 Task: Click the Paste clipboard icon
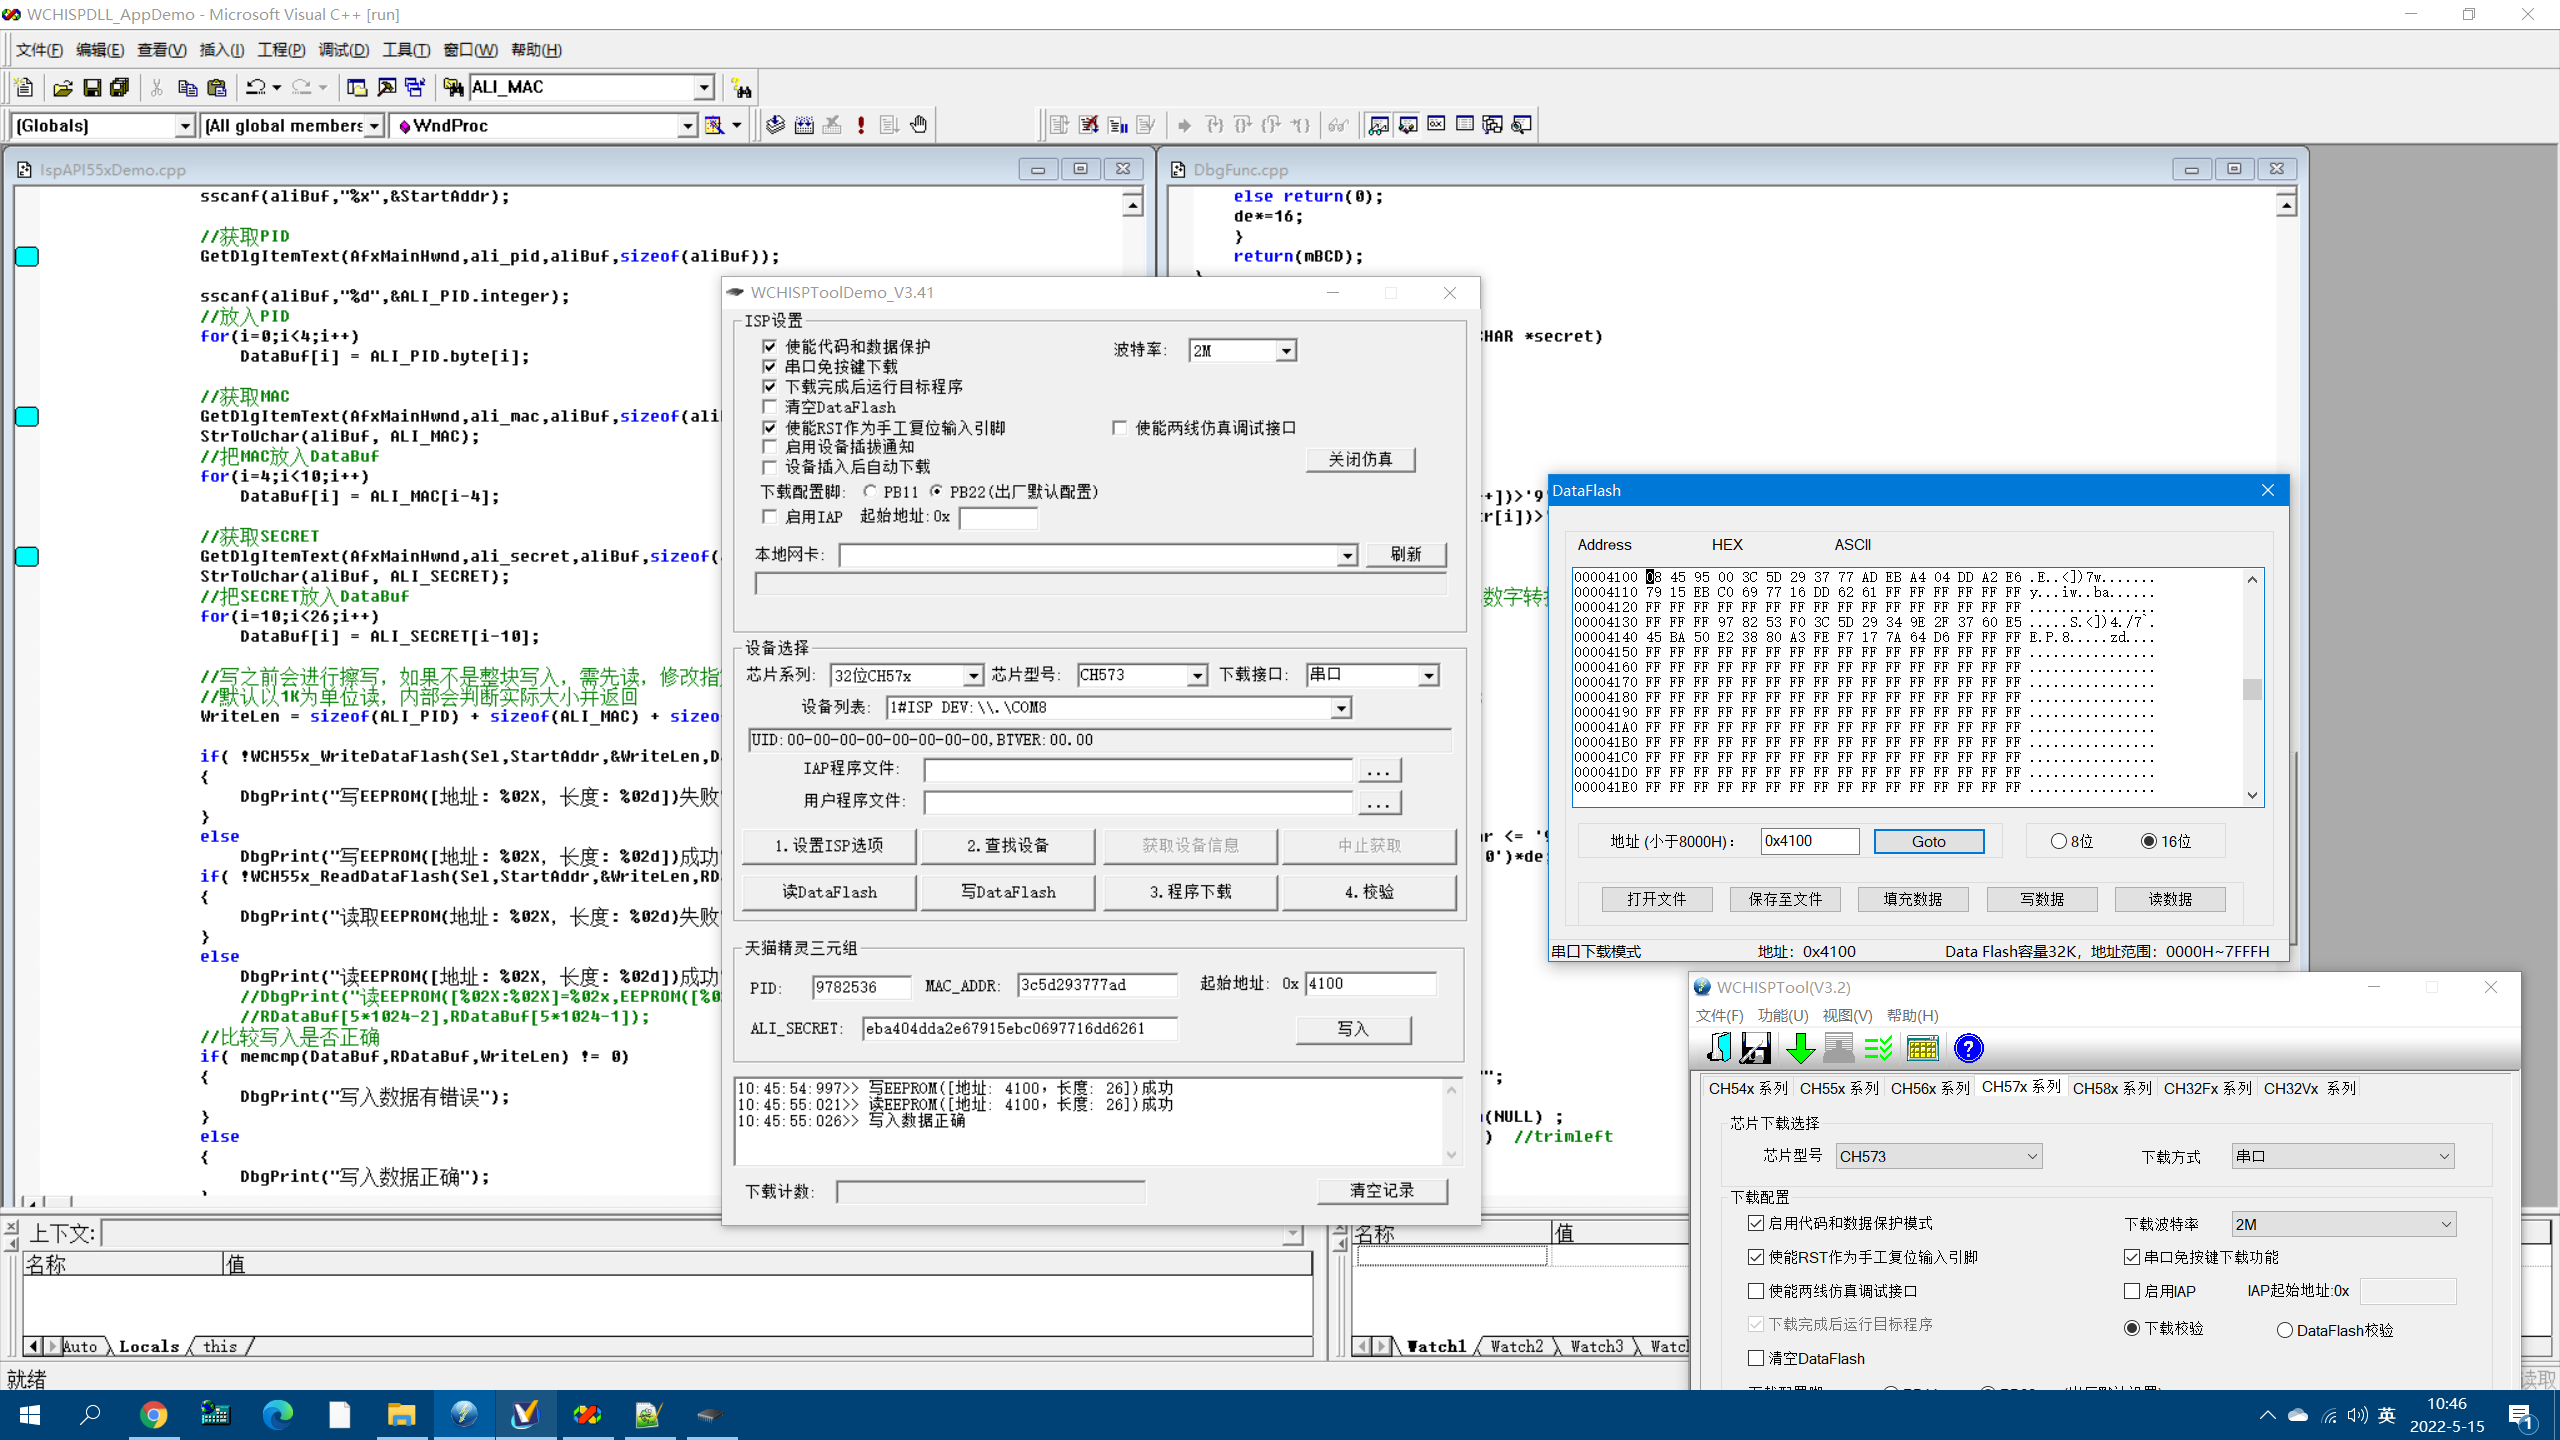216,88
